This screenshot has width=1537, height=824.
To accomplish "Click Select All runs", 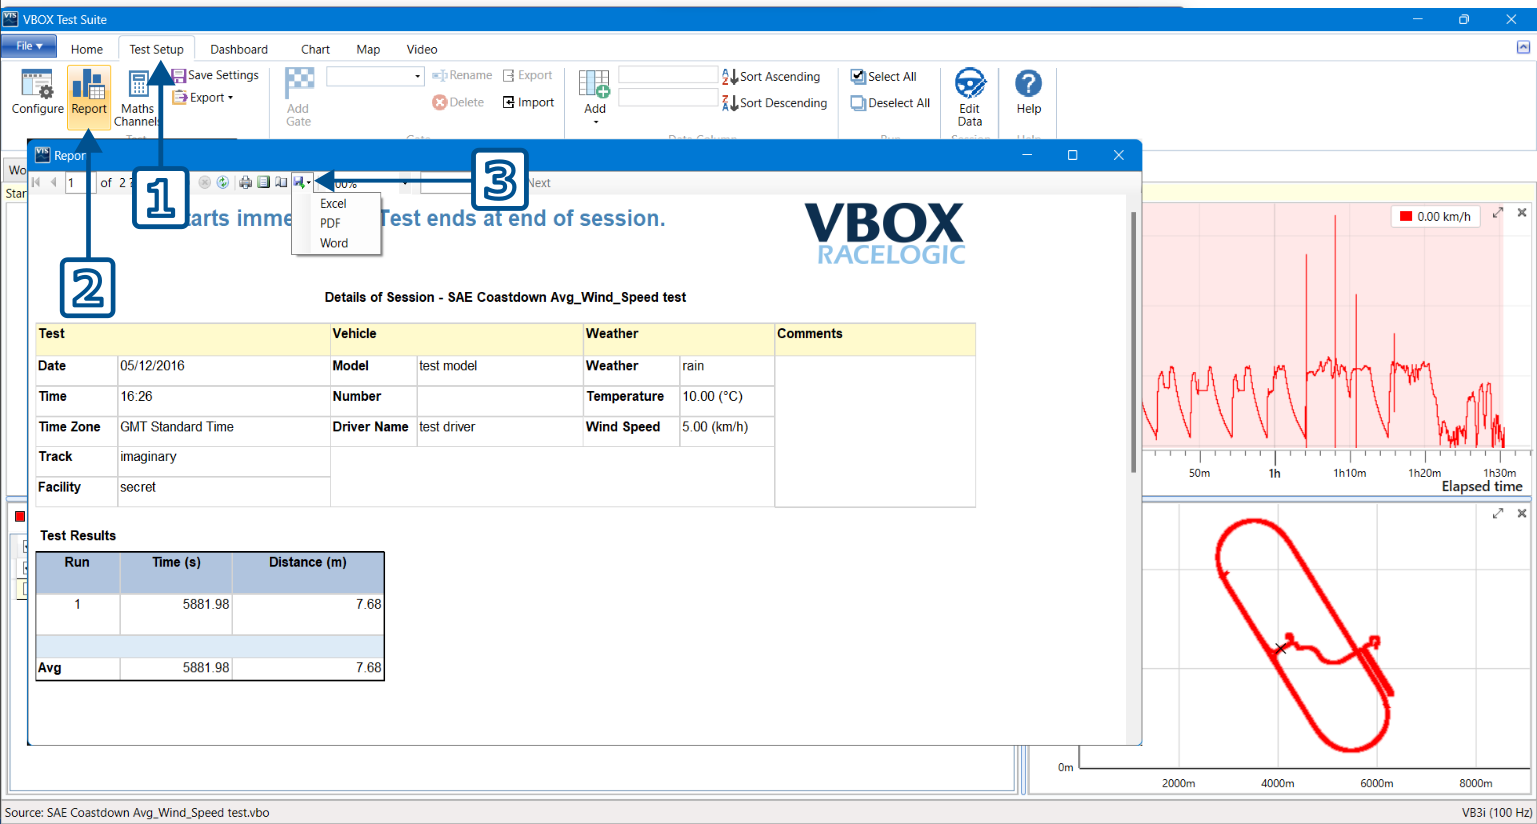I will coord(884,76).
